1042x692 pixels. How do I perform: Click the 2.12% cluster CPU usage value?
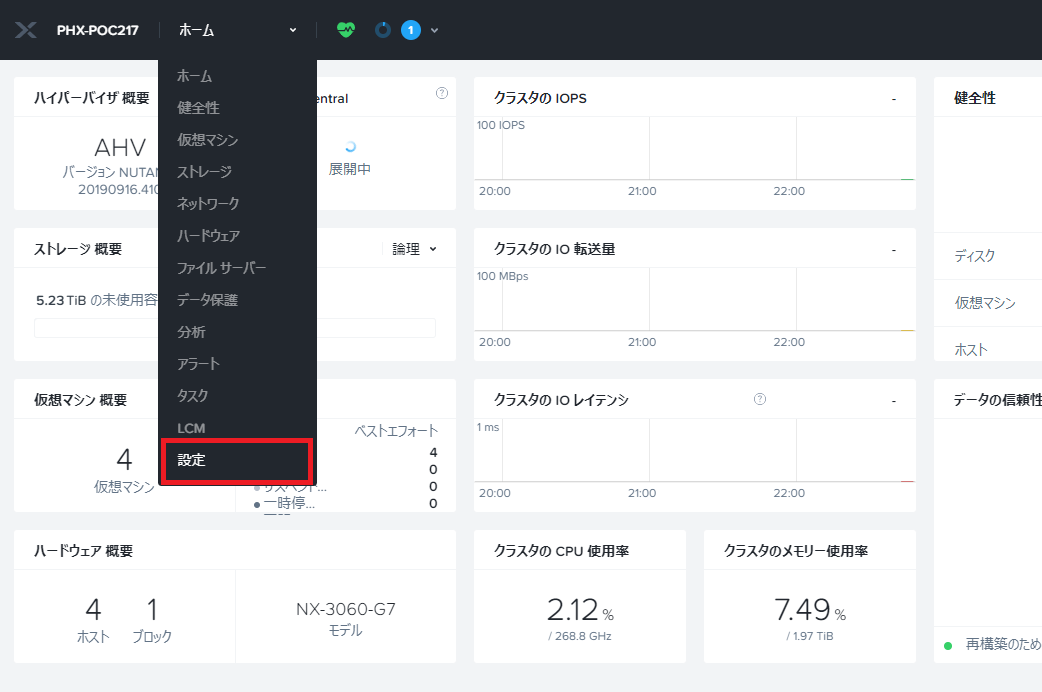580,610
